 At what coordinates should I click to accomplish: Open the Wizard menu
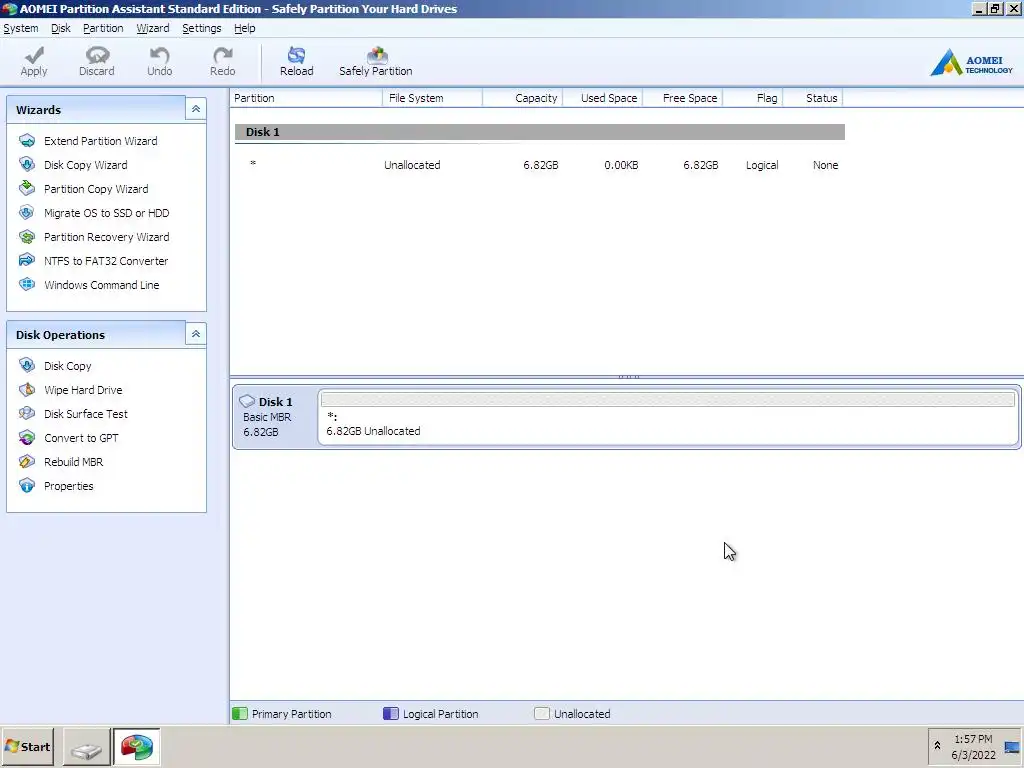point(153,28)
